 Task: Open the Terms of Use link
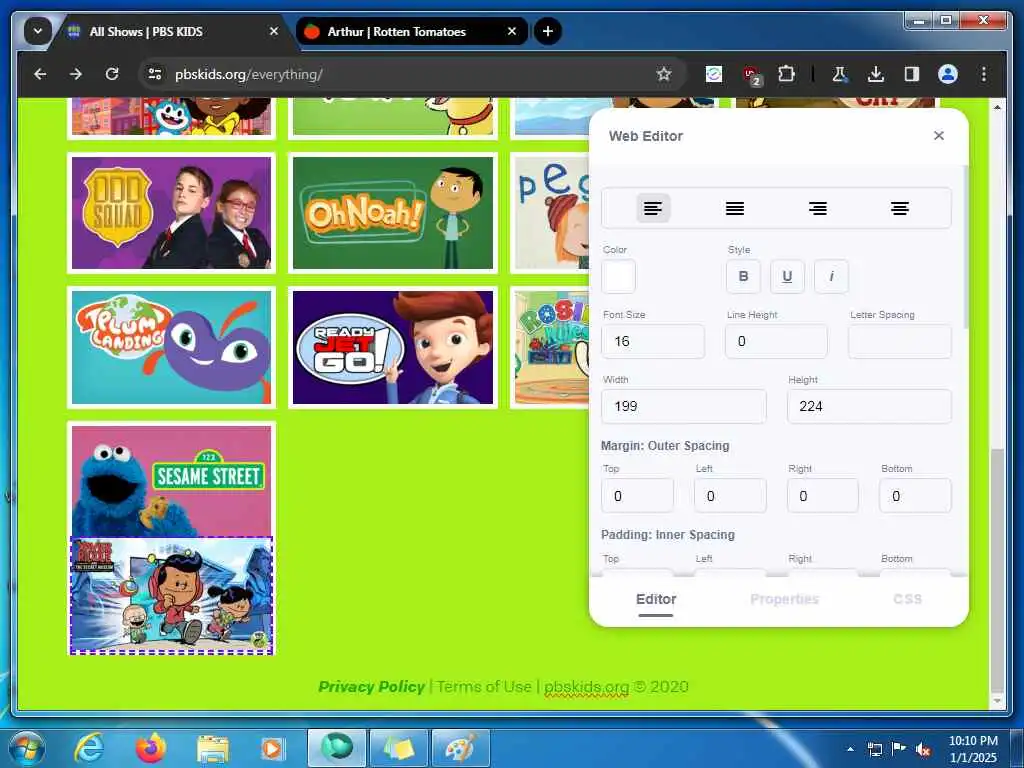pos(484,686)
